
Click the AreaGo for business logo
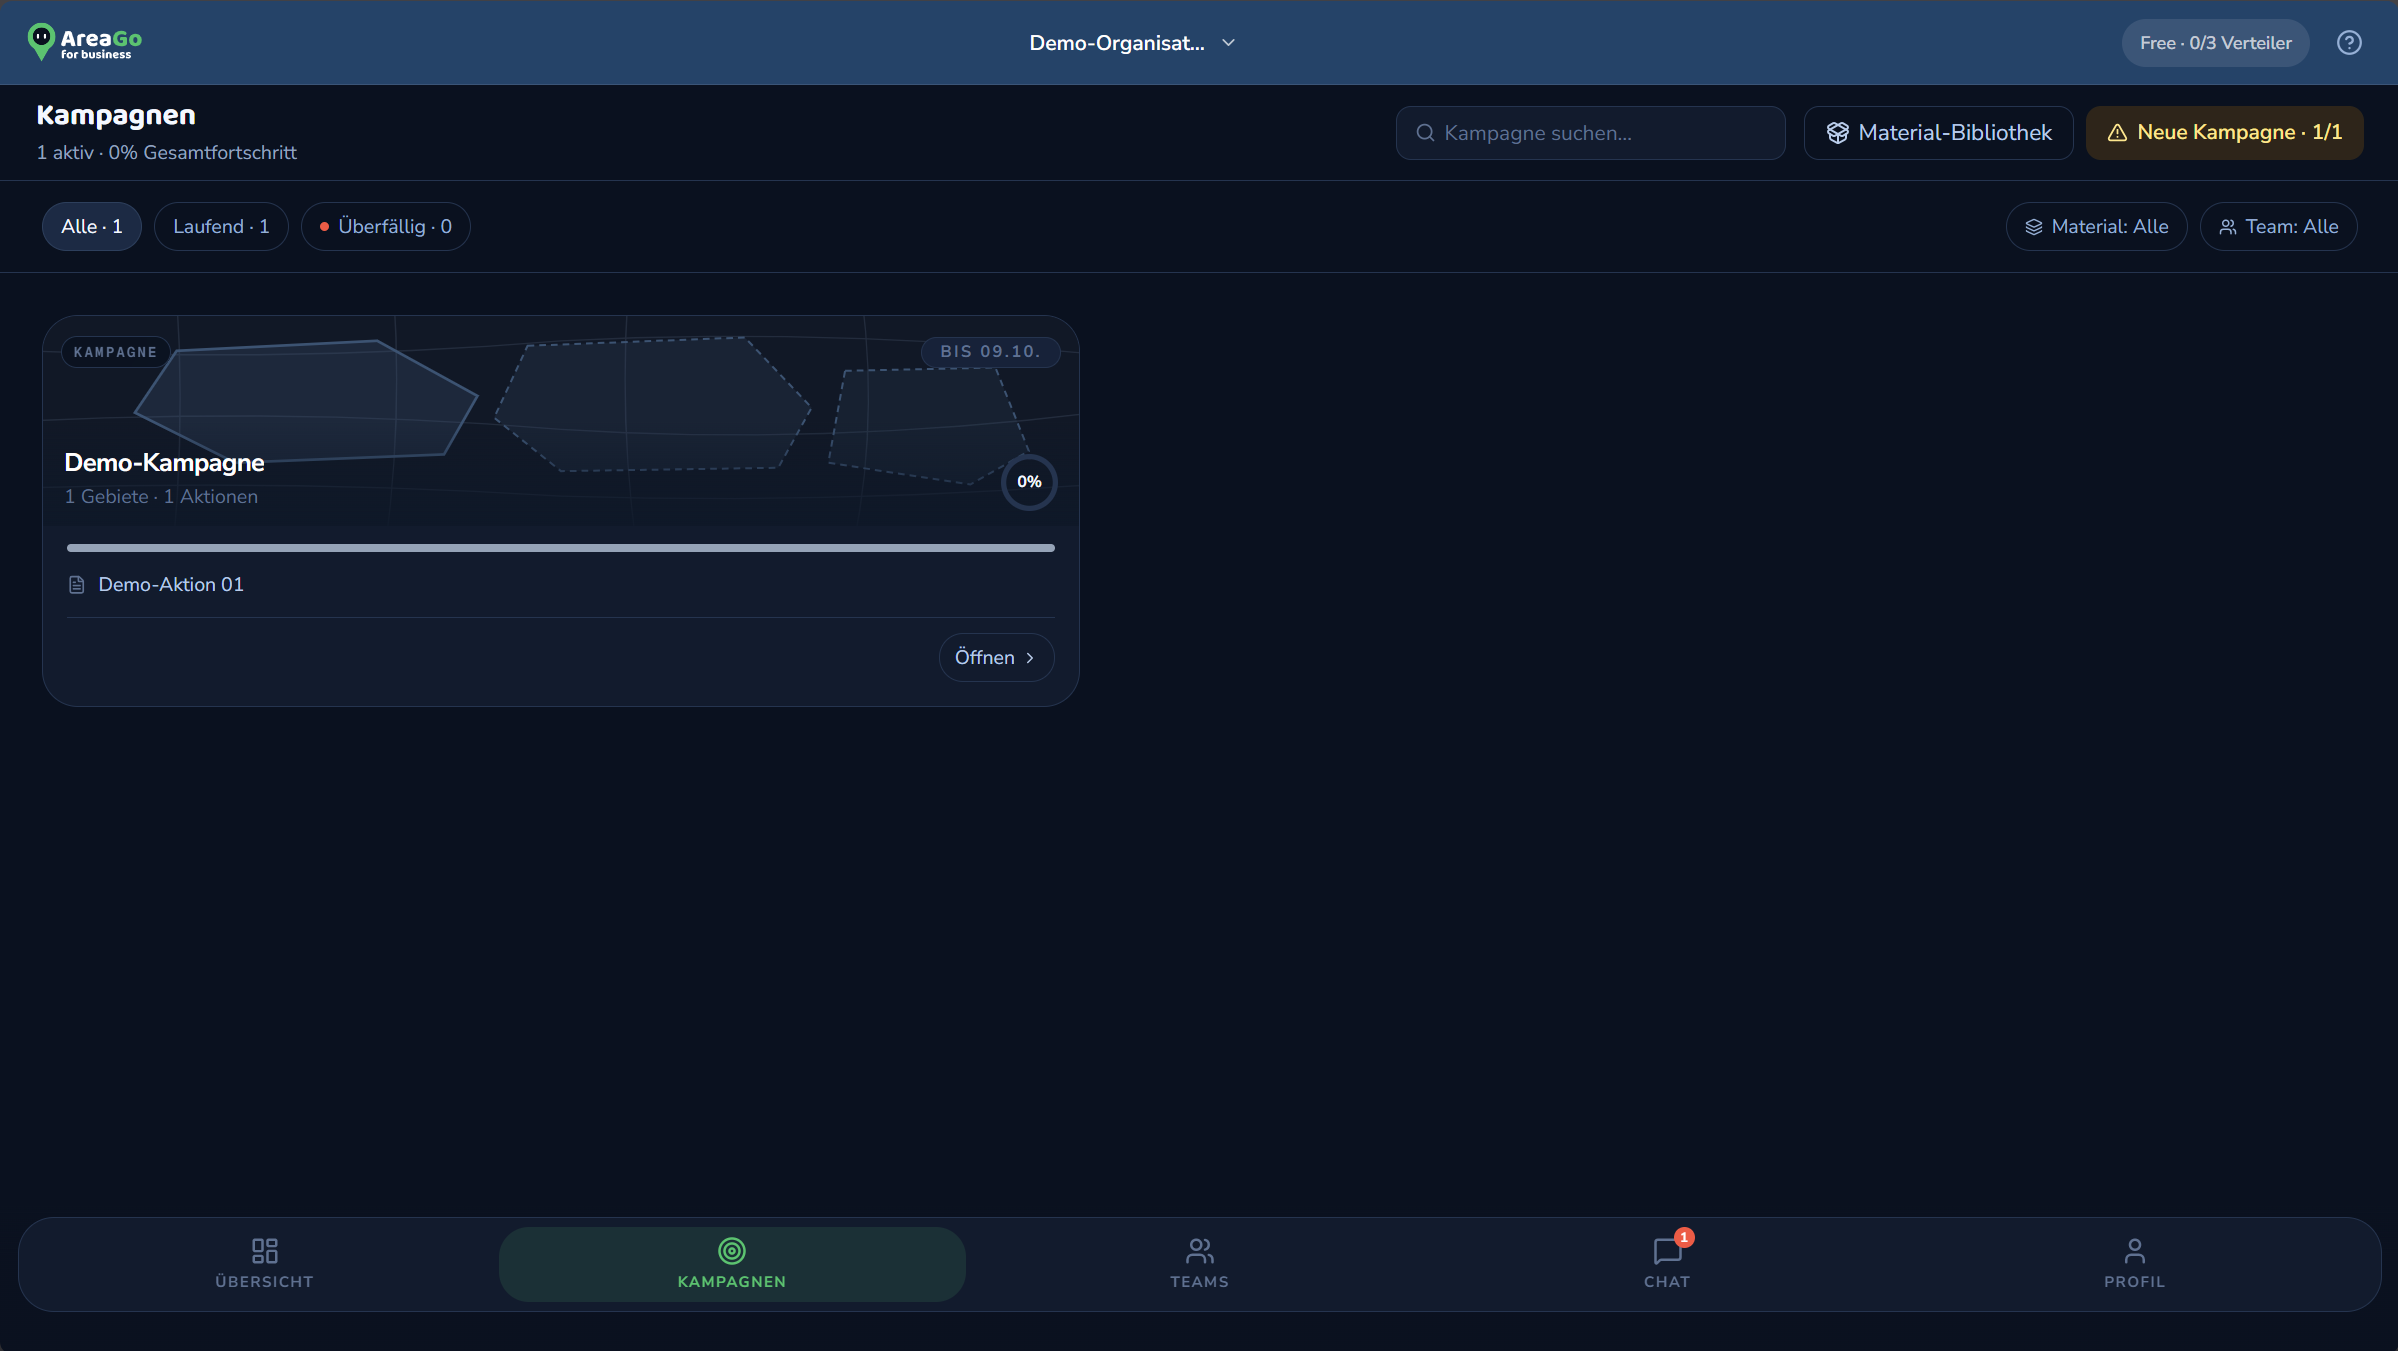pyautogui.click(x=84, y=42)
